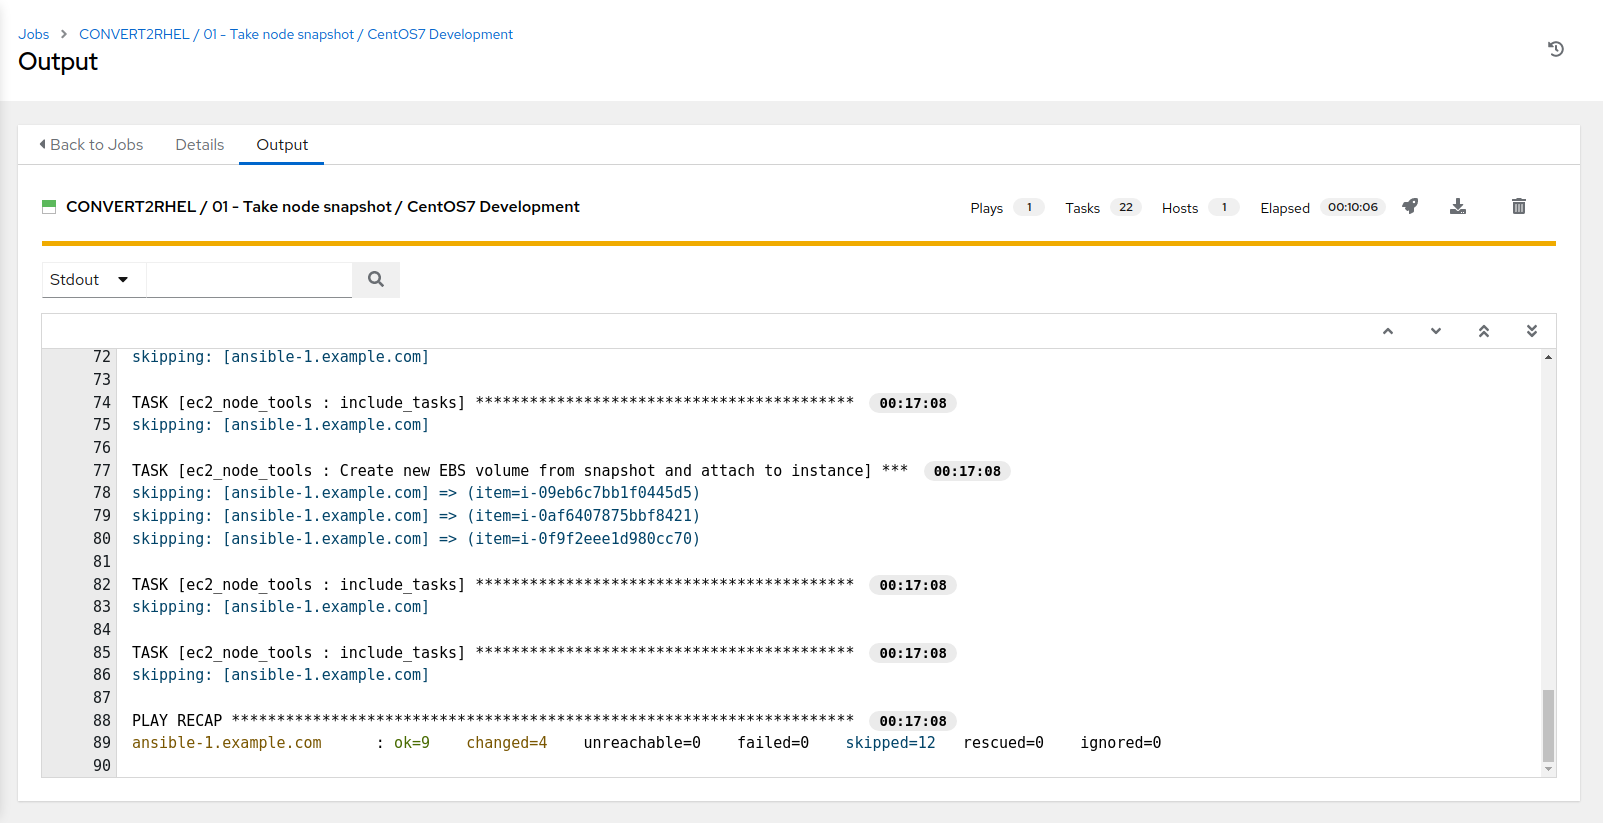The width and height of the screenshot is (1603, 823).
Task: Go back to Jobs list
Action: [x=91, y=145]
